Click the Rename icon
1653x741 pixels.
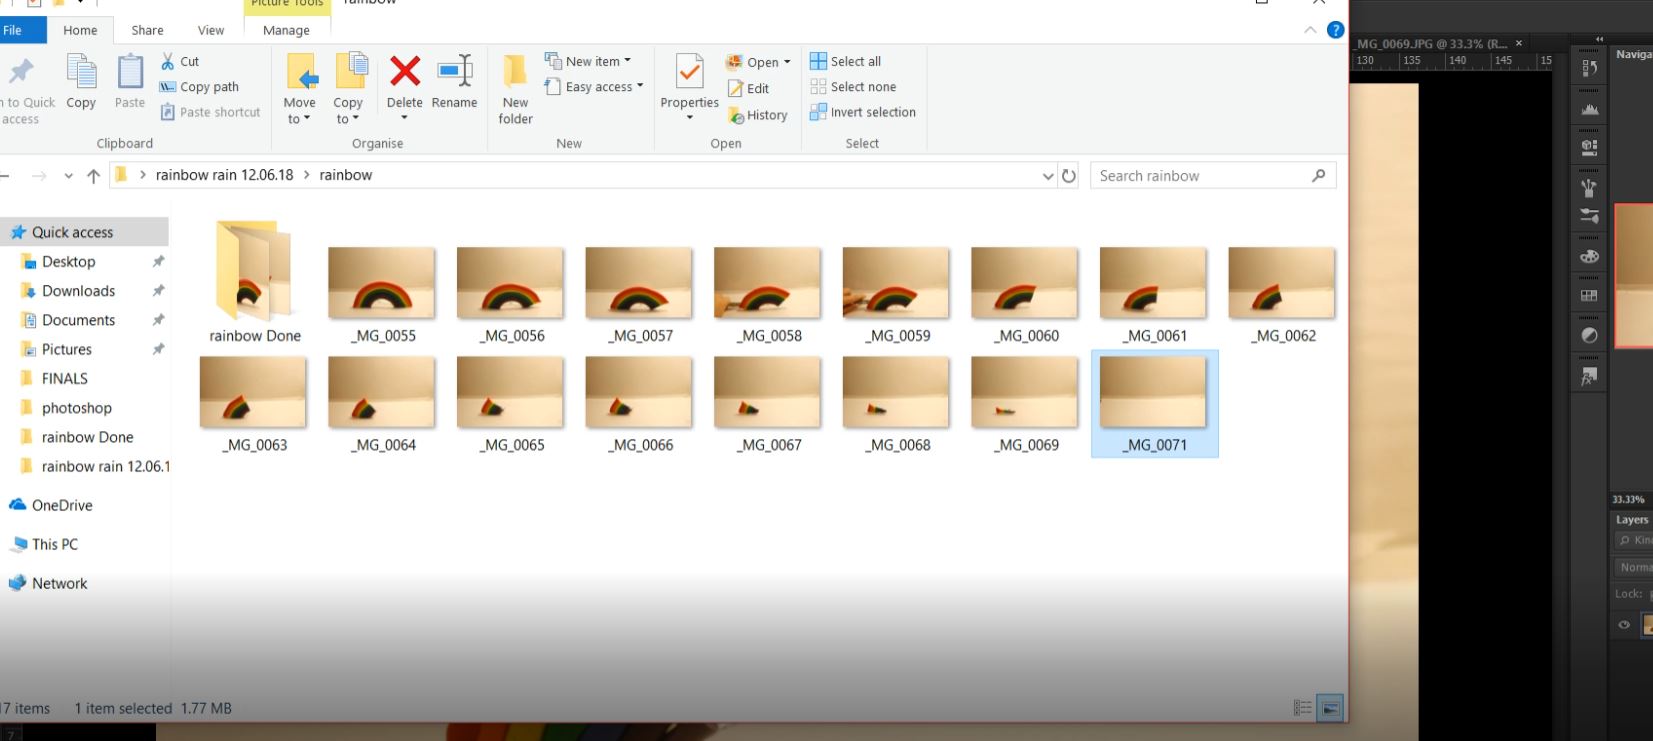(x=455, y=71)
